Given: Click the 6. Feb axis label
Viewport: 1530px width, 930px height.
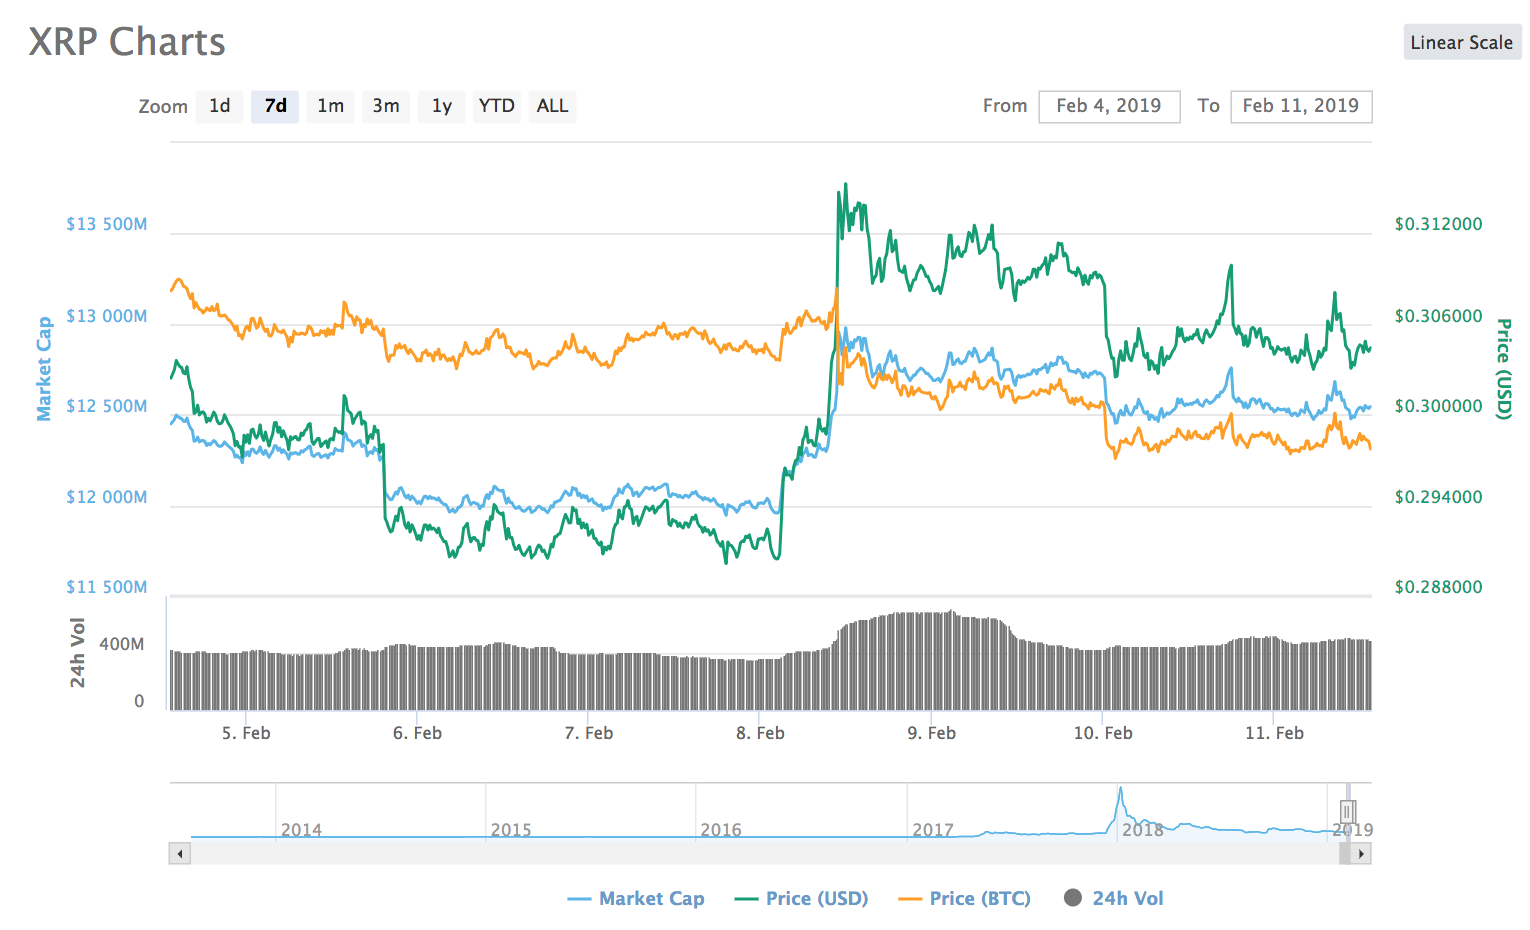Looking at the screenshot, I should pyautogui.click(x=417, y=733).
